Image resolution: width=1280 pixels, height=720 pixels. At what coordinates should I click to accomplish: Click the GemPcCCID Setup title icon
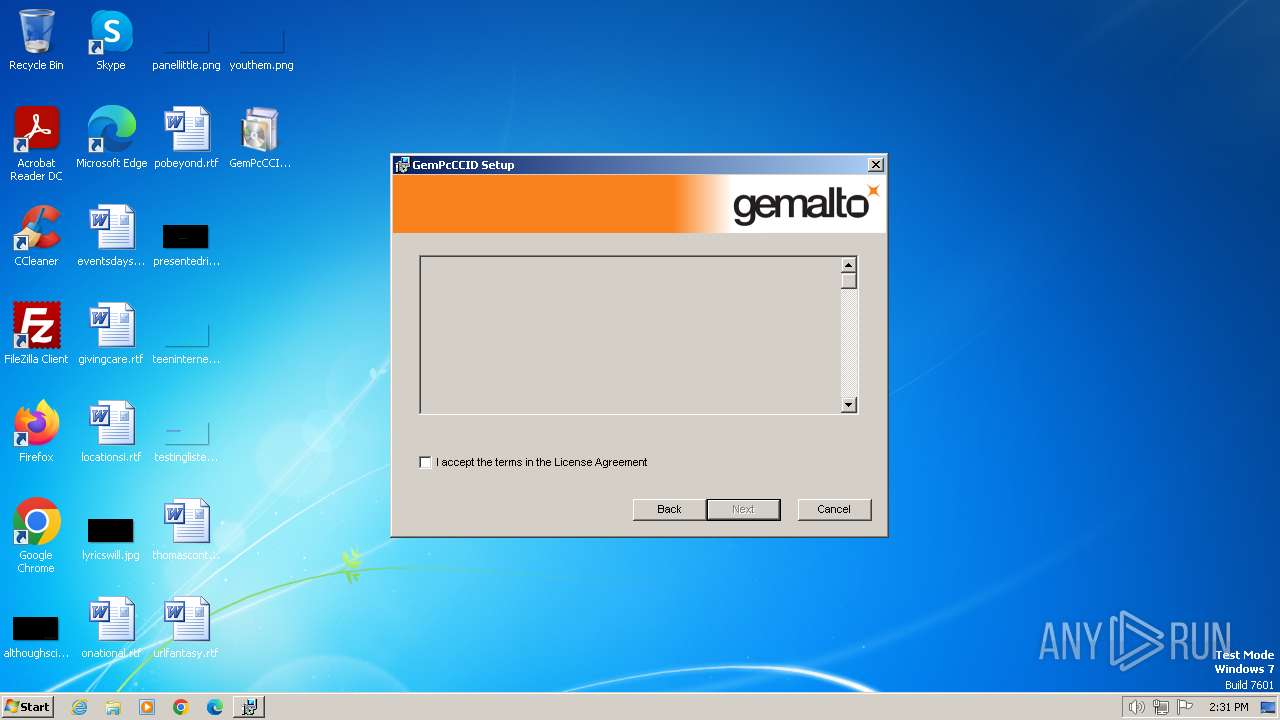click(402, 165)
